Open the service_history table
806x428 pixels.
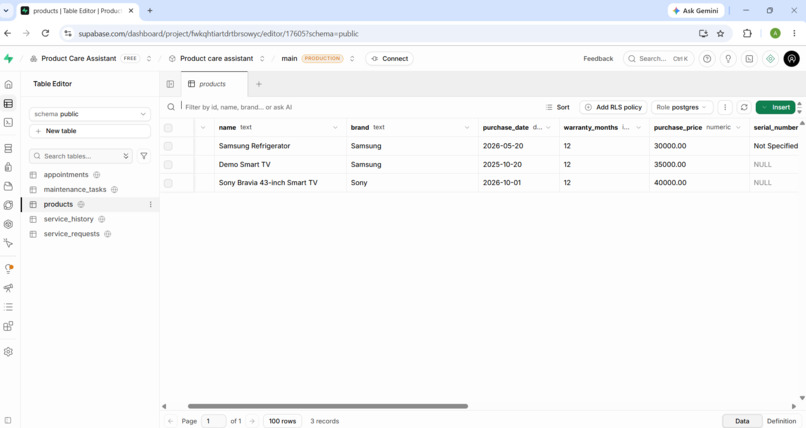68,219
